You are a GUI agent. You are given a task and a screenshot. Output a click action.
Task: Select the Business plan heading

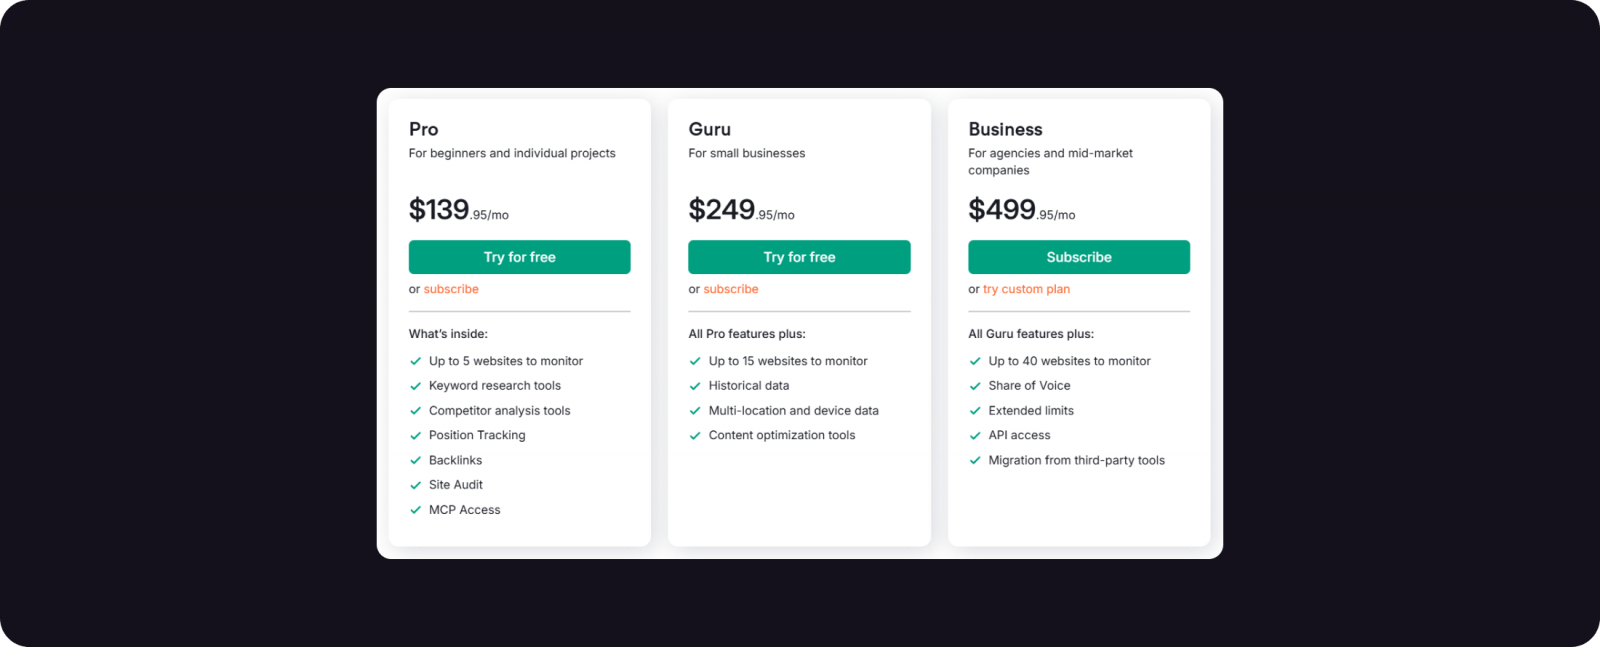coord(1005,129)
